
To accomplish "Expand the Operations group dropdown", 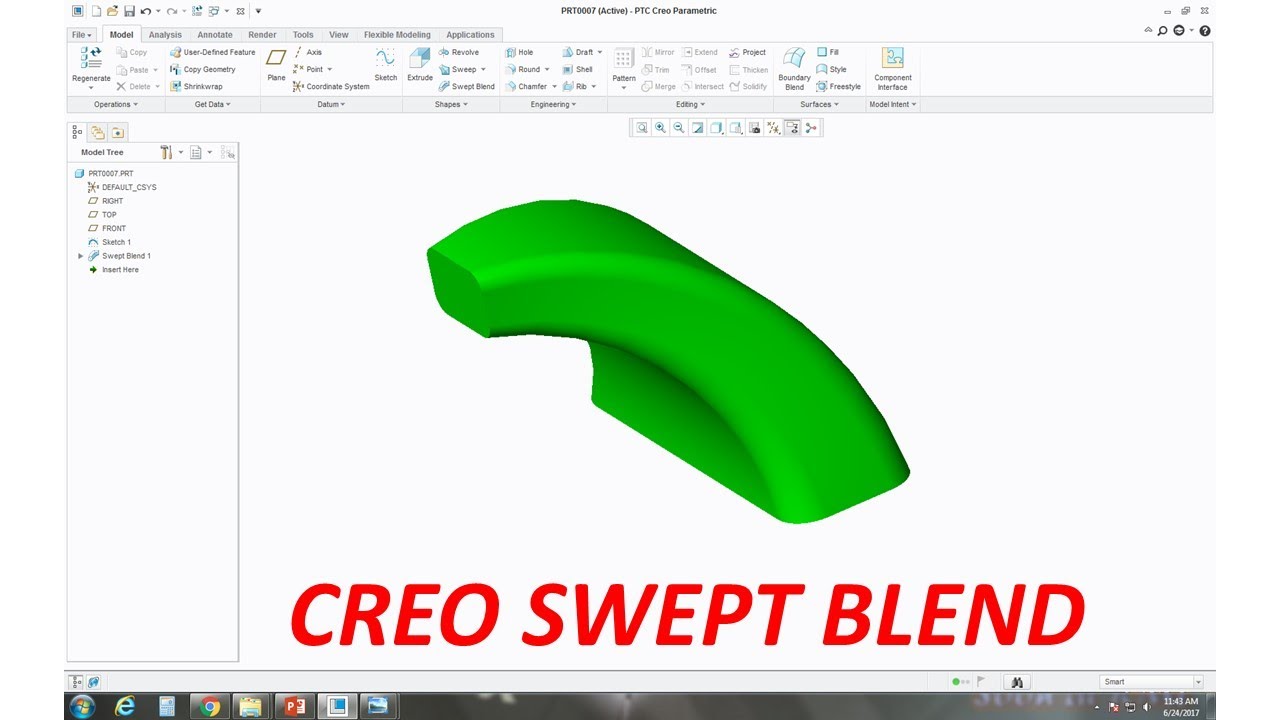I will pos(115,104).
